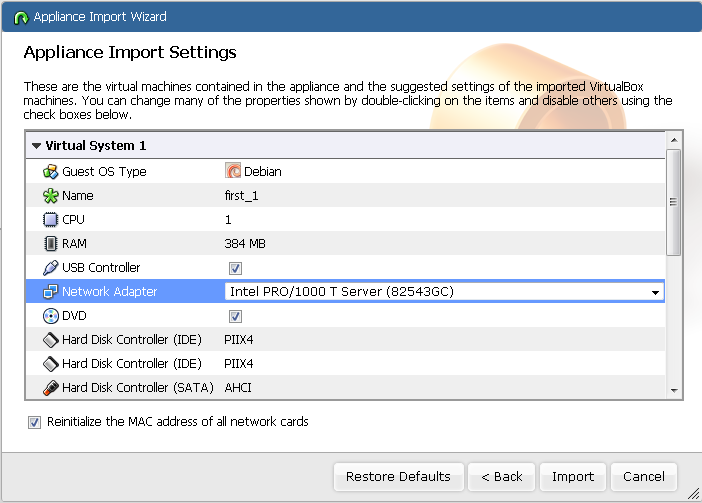Select the RAM row label

click(x=74, y=243)
